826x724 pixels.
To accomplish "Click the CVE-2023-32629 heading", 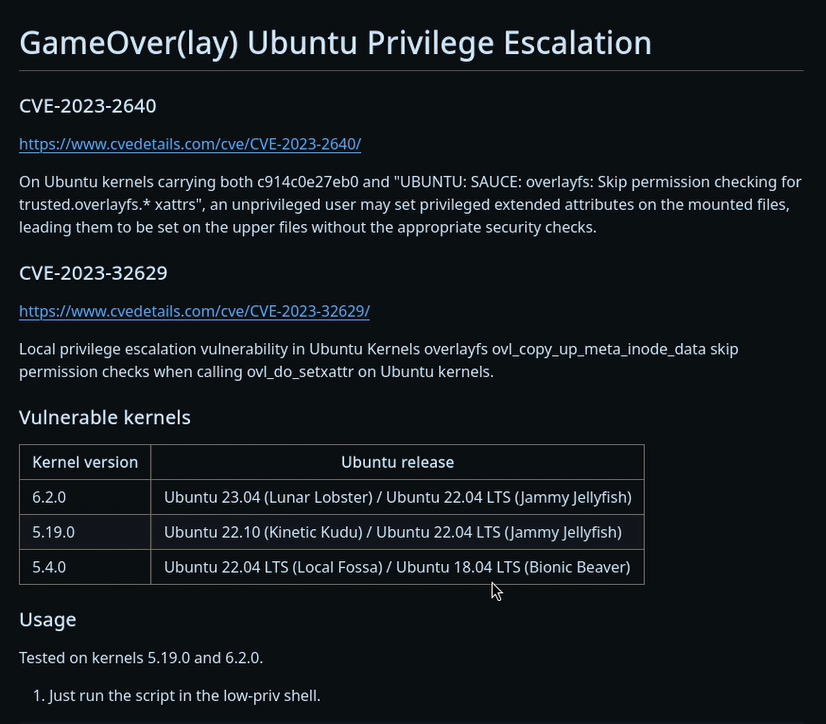I will pos(93,273).
